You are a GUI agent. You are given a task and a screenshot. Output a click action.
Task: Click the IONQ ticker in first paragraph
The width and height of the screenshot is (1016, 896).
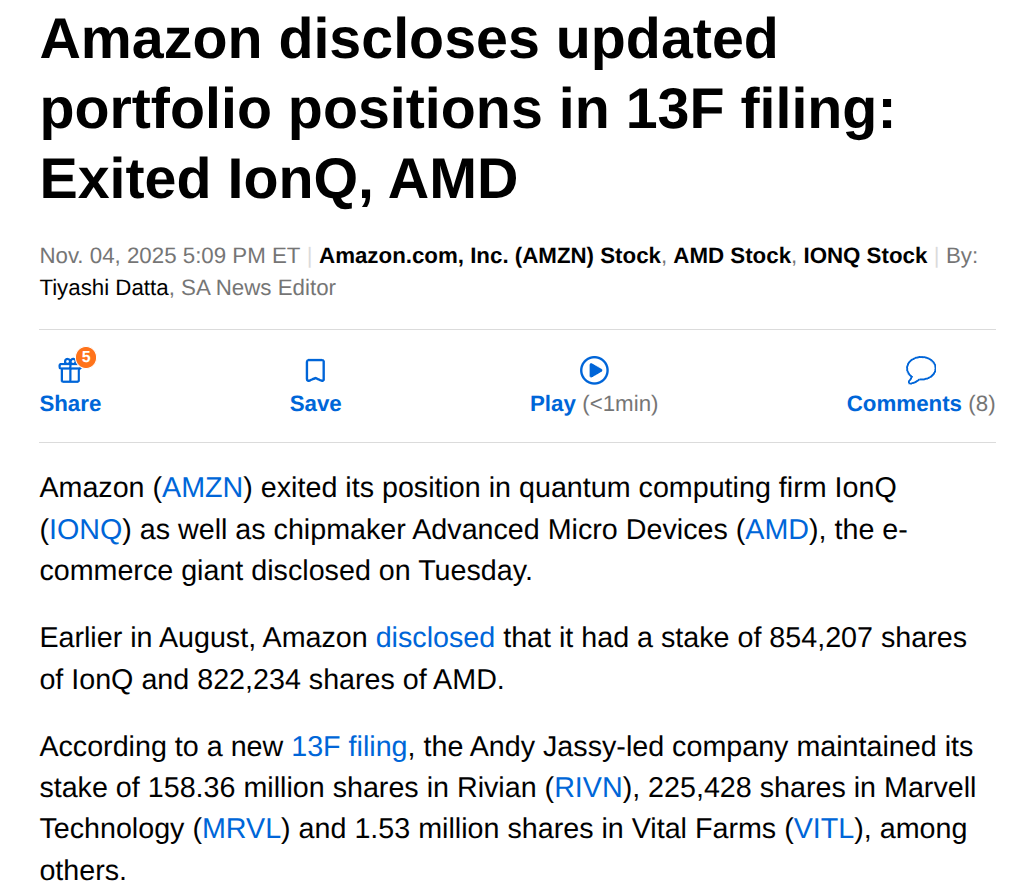(86, 529)
